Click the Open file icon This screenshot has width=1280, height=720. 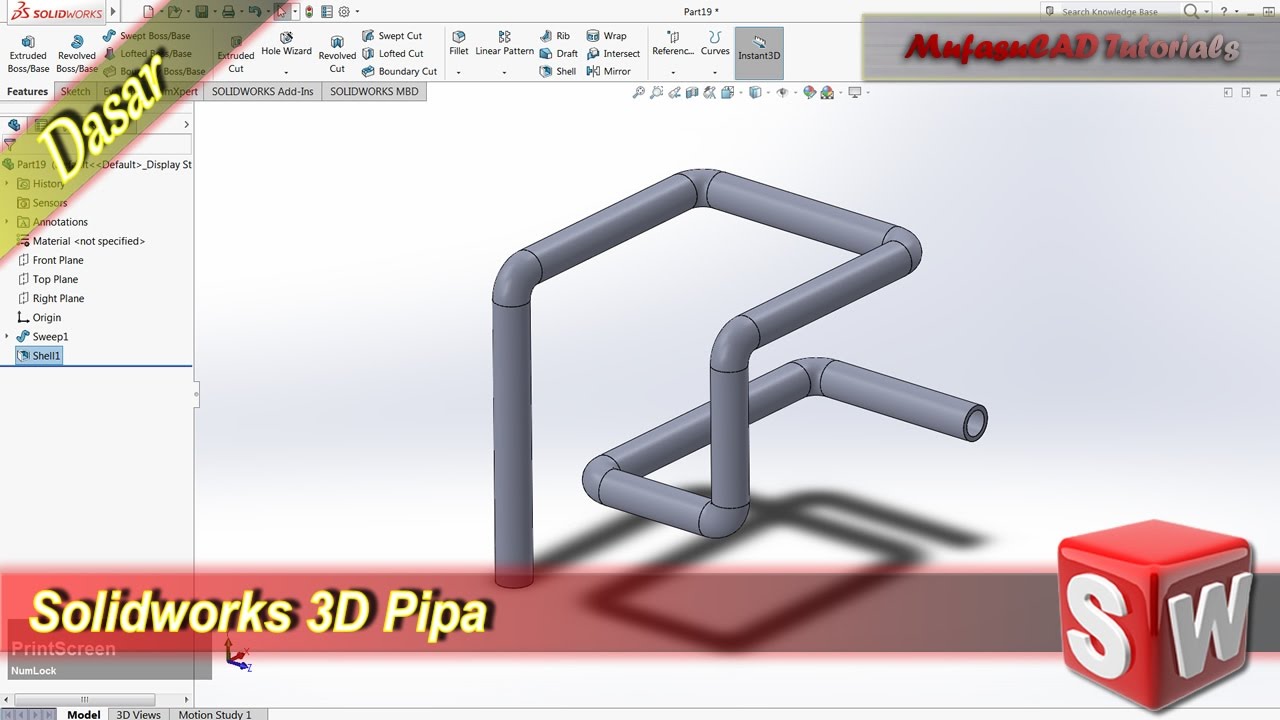[x=175, y=12]
